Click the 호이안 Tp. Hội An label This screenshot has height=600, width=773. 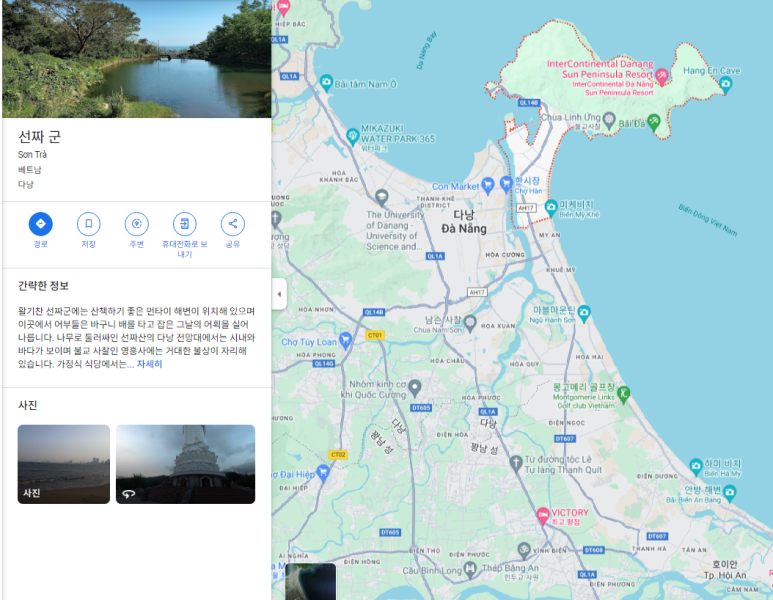coord(725,569)
